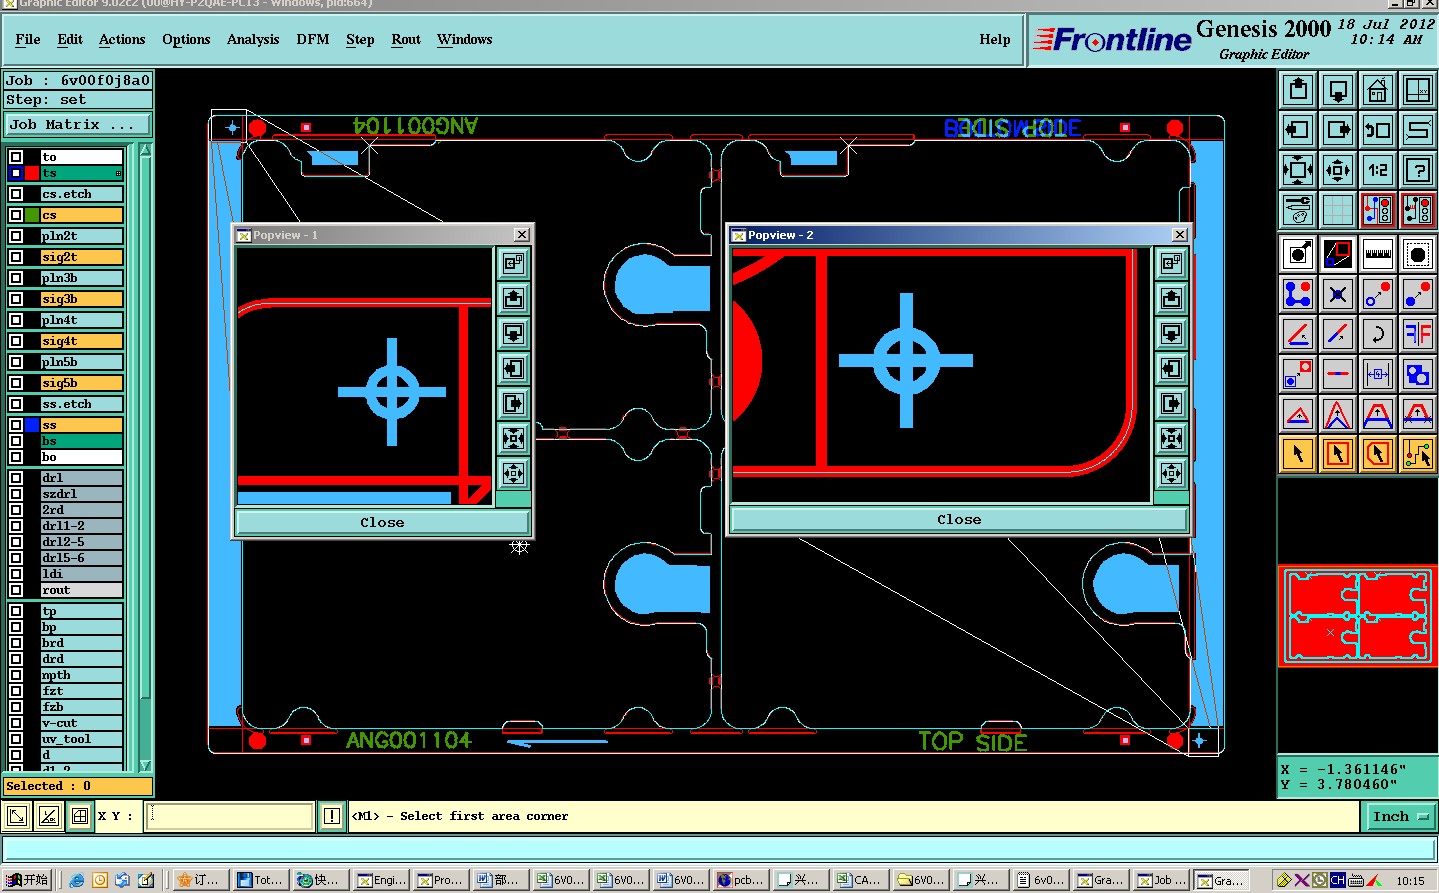
Task: Select the area zoom rectangle tool
Action: [1338, 254]
